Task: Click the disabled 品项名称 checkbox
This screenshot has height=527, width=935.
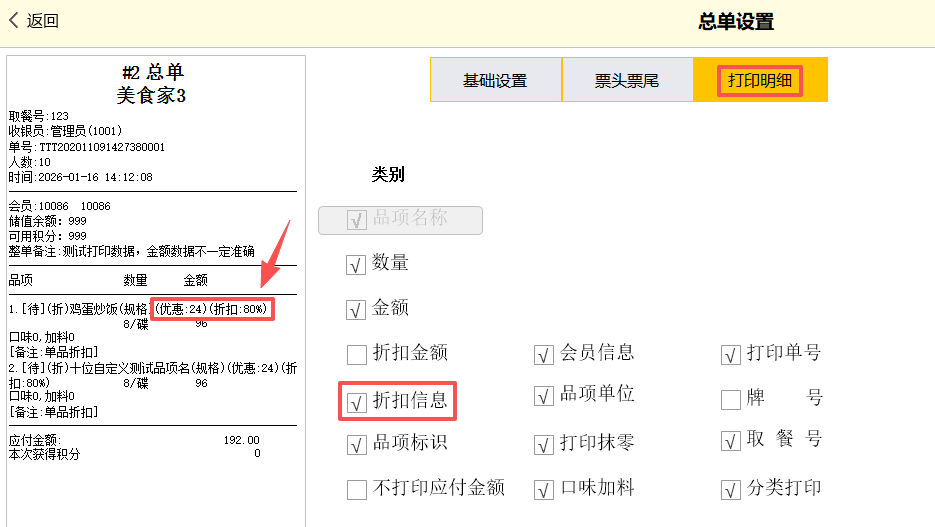Action: point(356,220)
